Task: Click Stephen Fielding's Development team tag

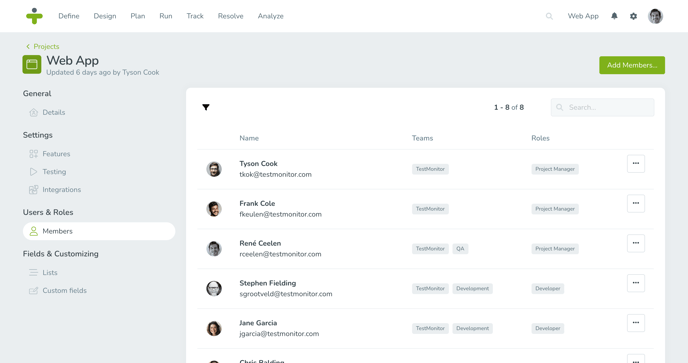Action: click(472, 288)
